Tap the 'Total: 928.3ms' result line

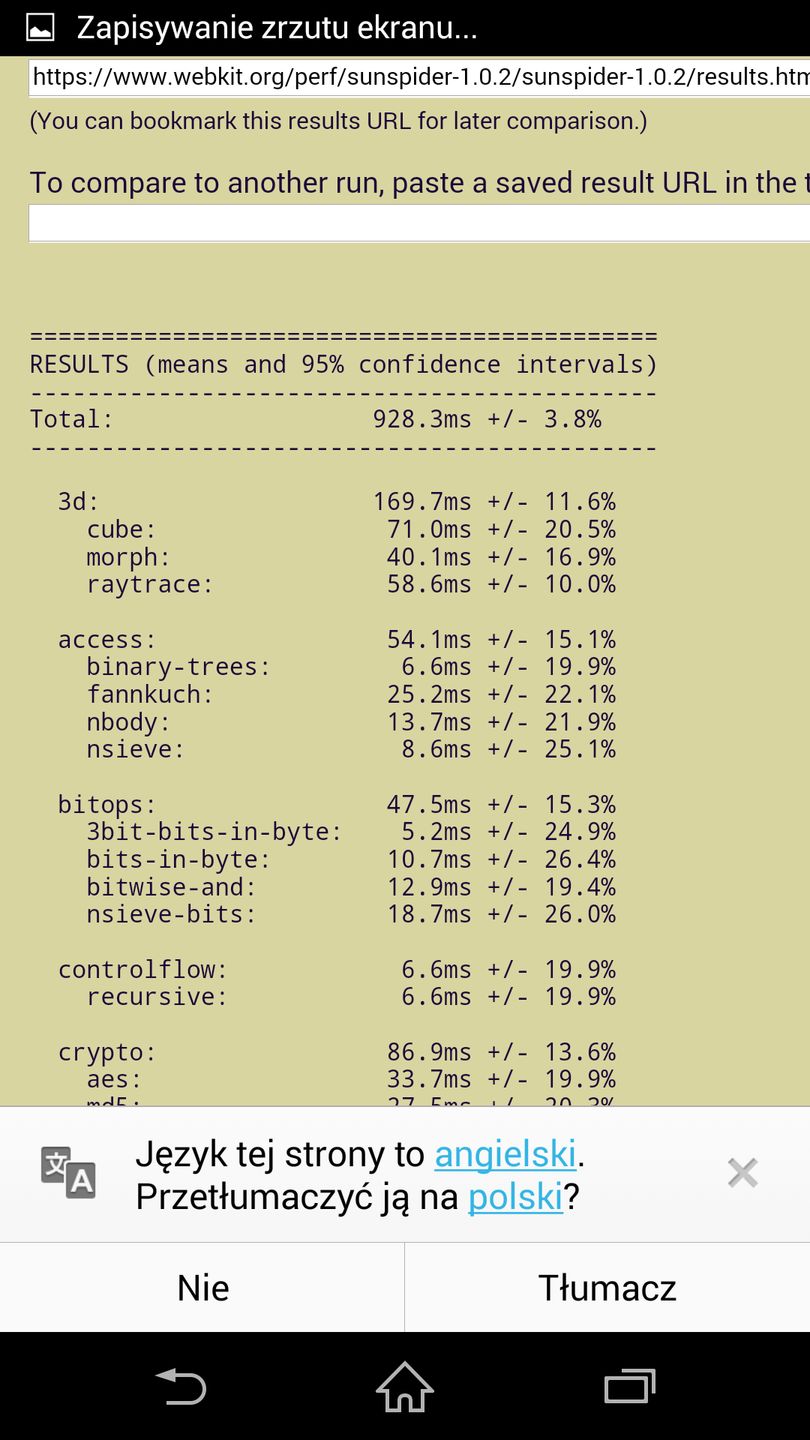tap(316, 419)
